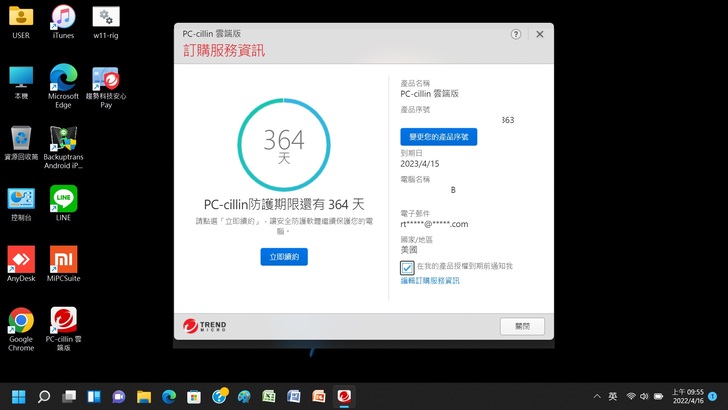Open the Chat taskbar icon
The height and width of the screenshot is (410, 728).
[119, 397]
